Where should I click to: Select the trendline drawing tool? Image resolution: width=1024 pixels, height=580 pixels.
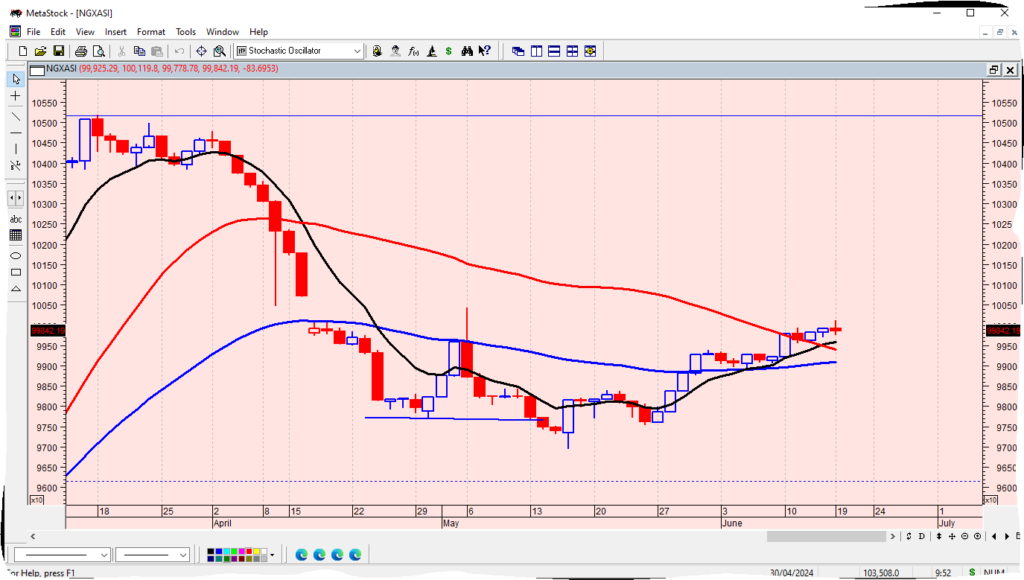15,114
